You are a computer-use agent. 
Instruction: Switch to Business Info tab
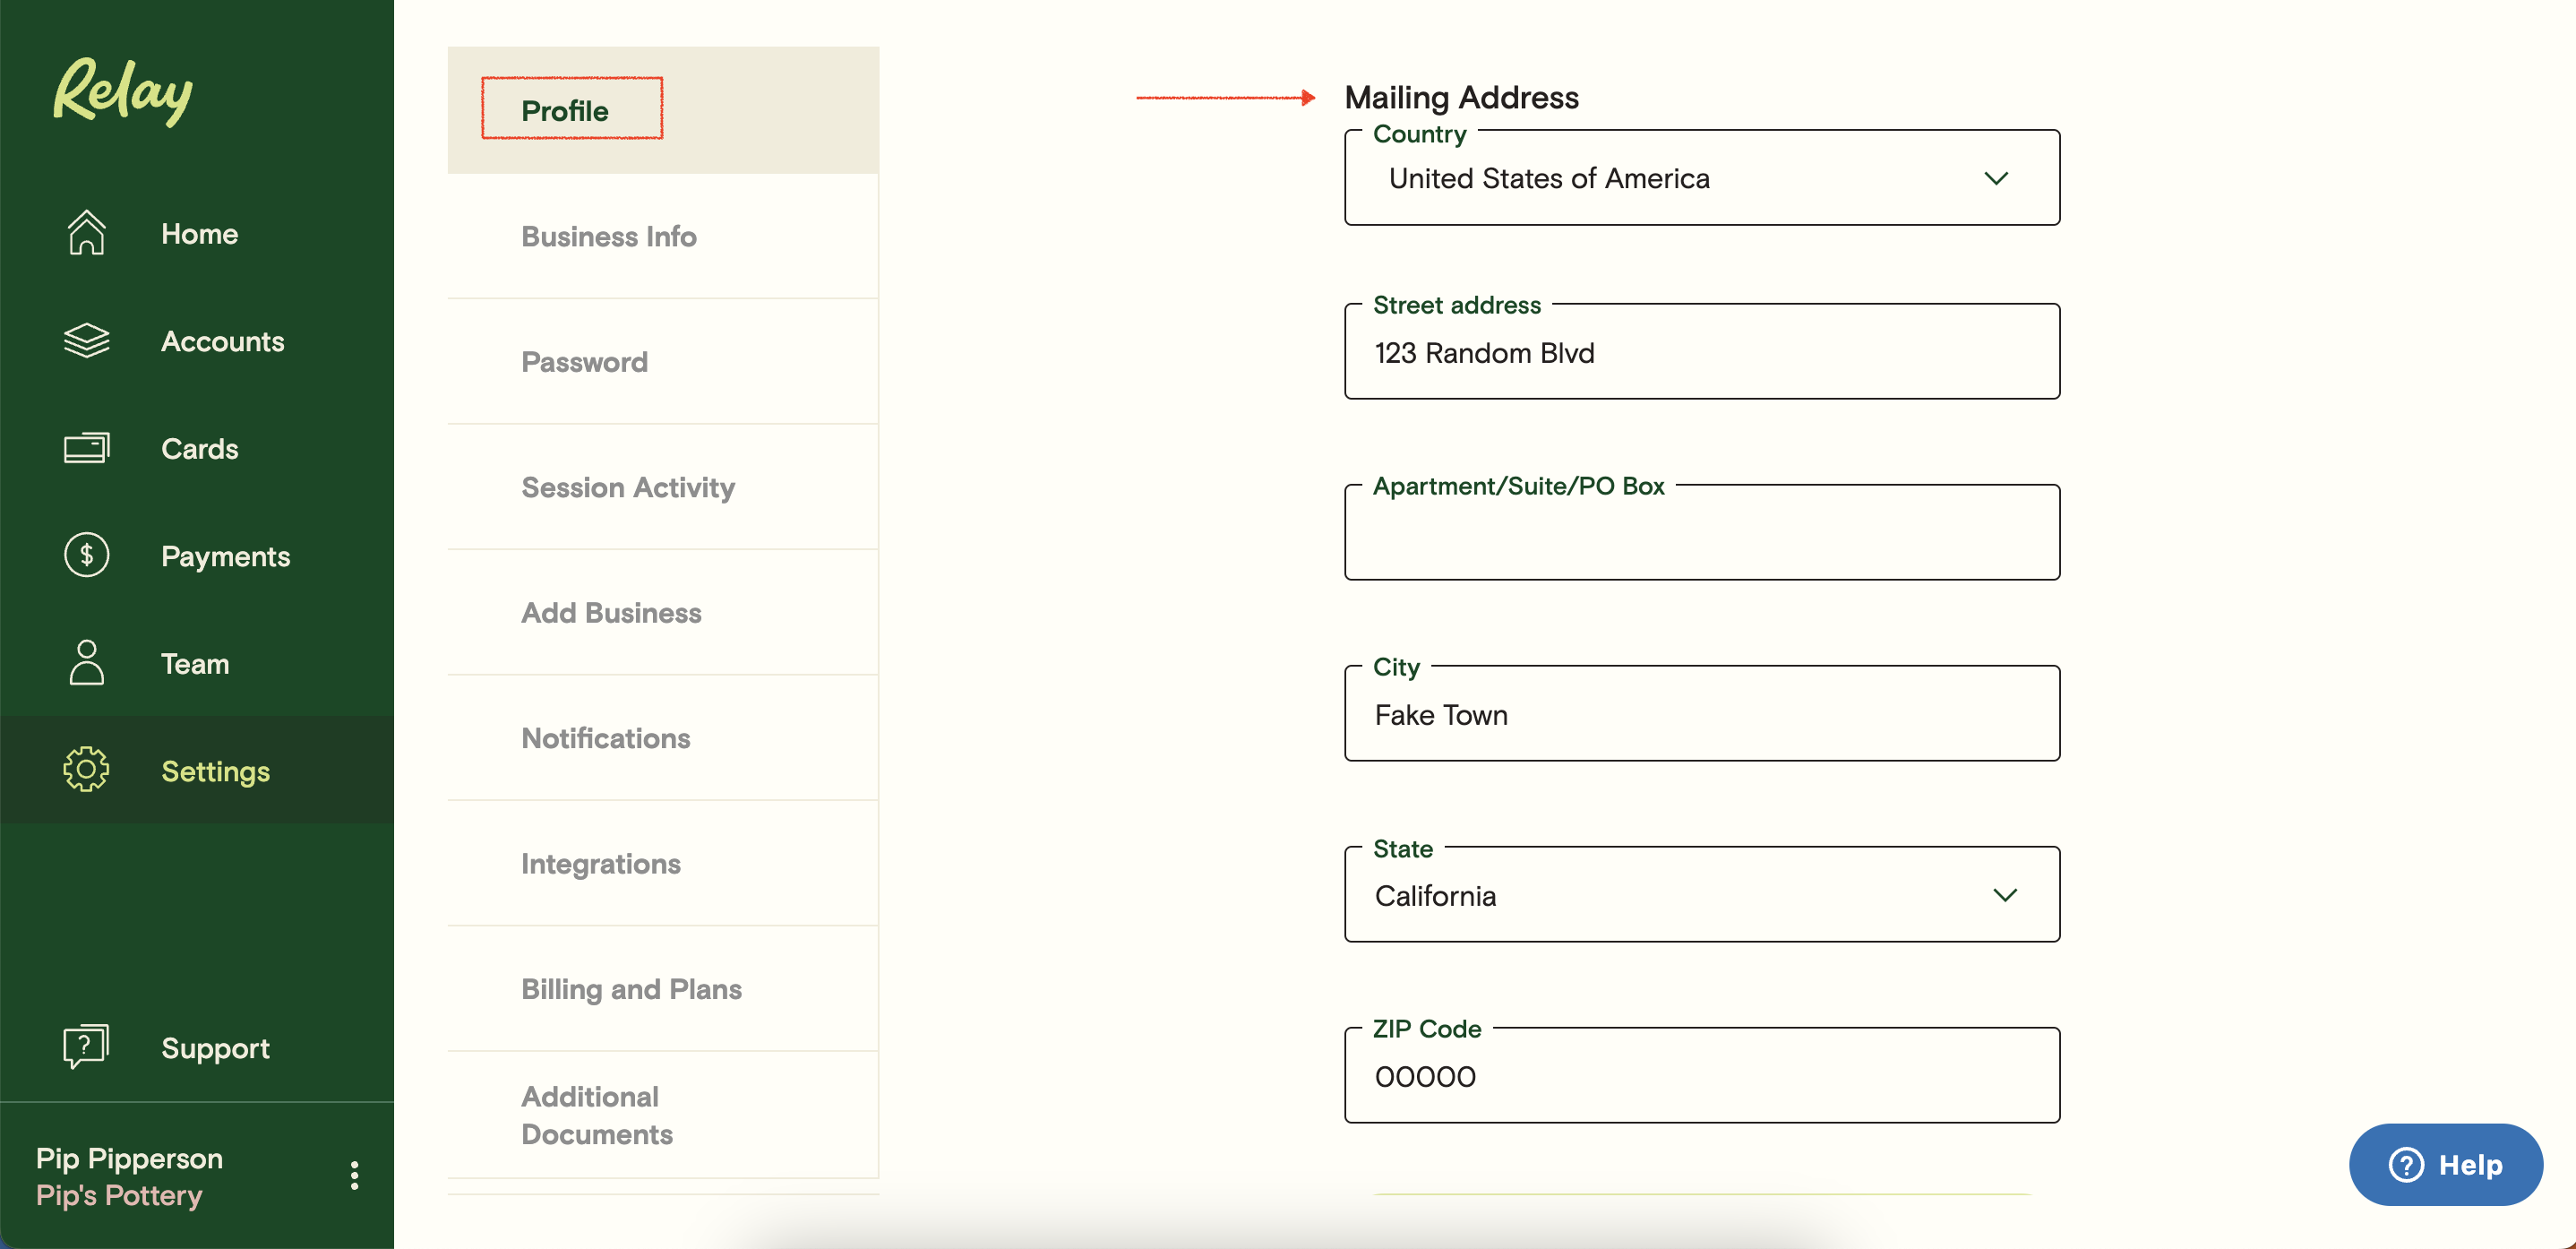tap(663, 236)
